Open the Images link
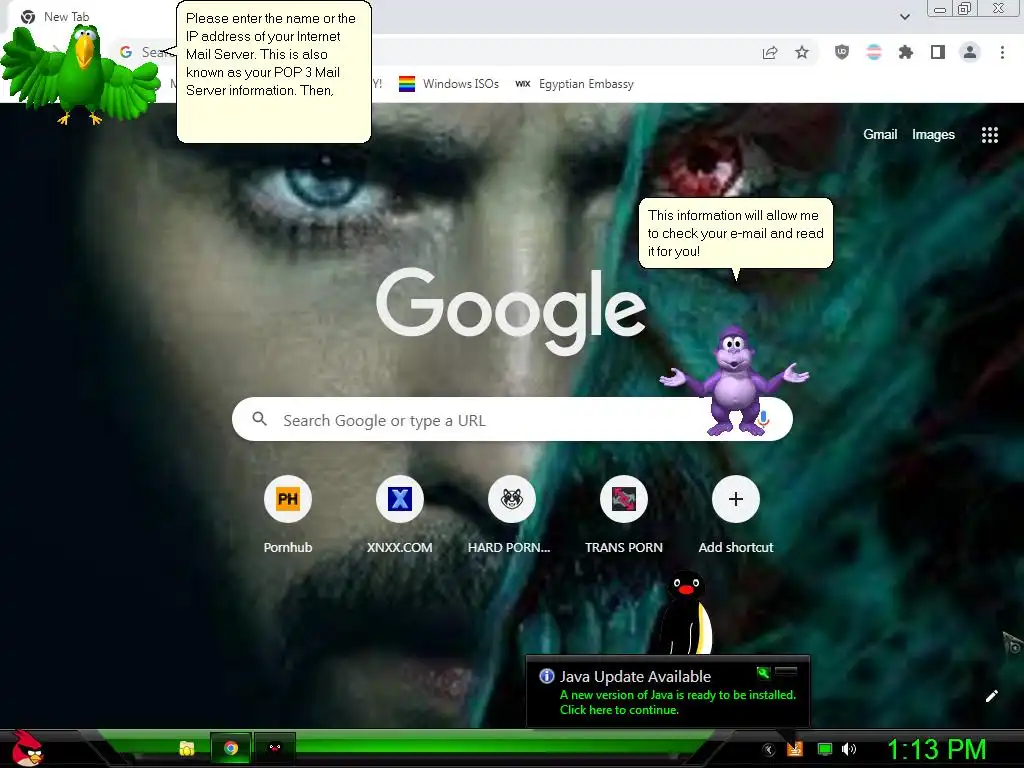The width and height of the screenshot is (1024, 768). (933, 135)
